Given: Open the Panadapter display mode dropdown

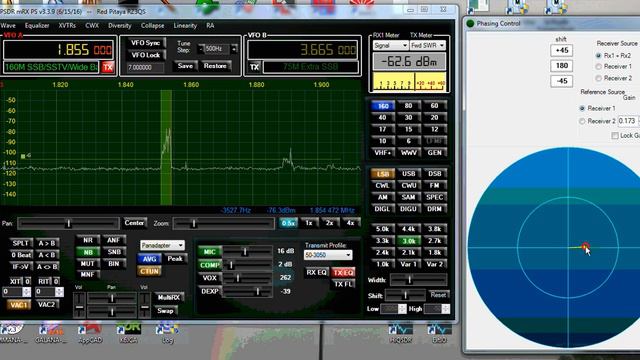Looking at the screenshot, I should coord(162,245).
